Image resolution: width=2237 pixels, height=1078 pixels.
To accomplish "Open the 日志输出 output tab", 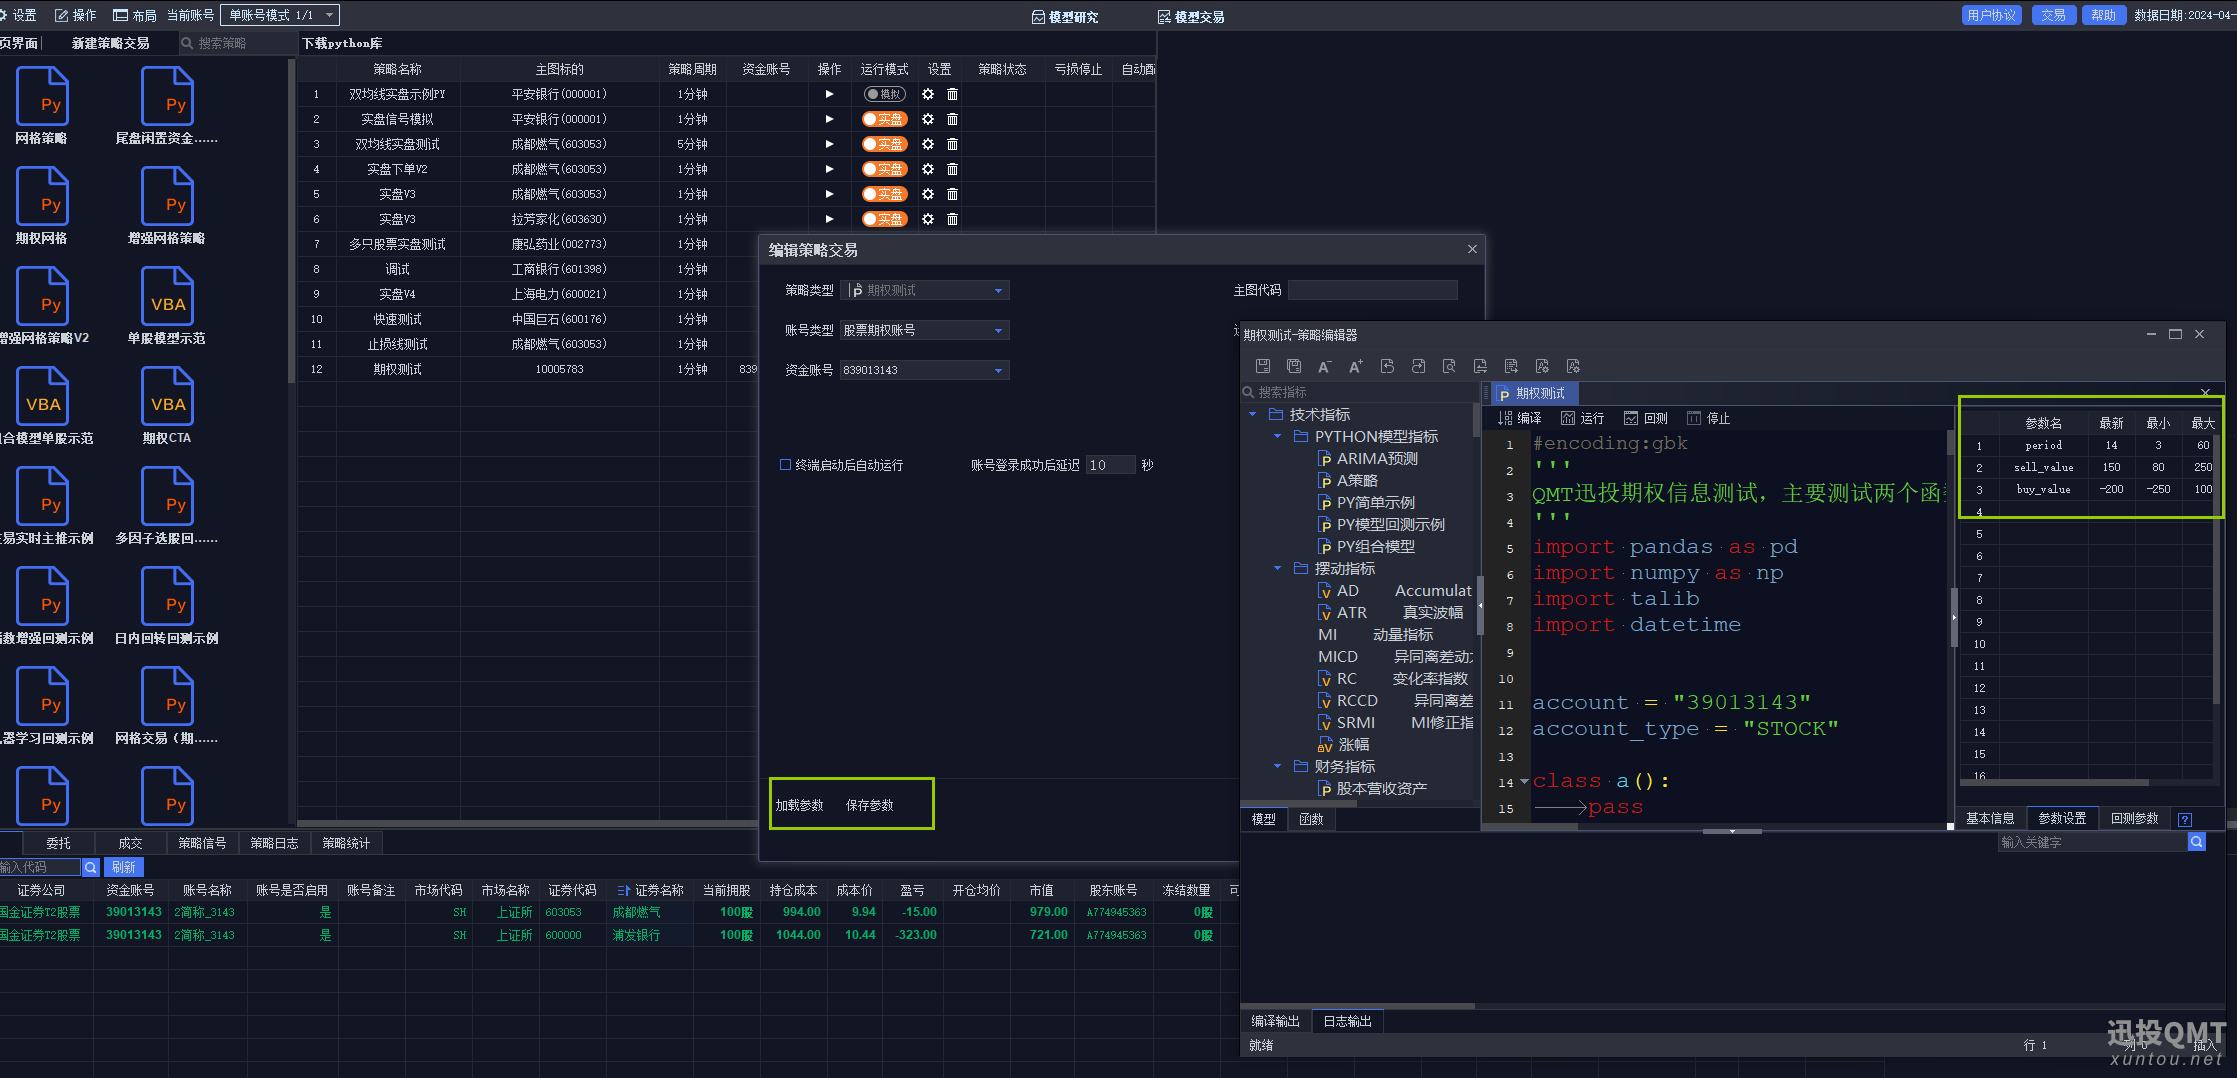I will [1347, 1021].
